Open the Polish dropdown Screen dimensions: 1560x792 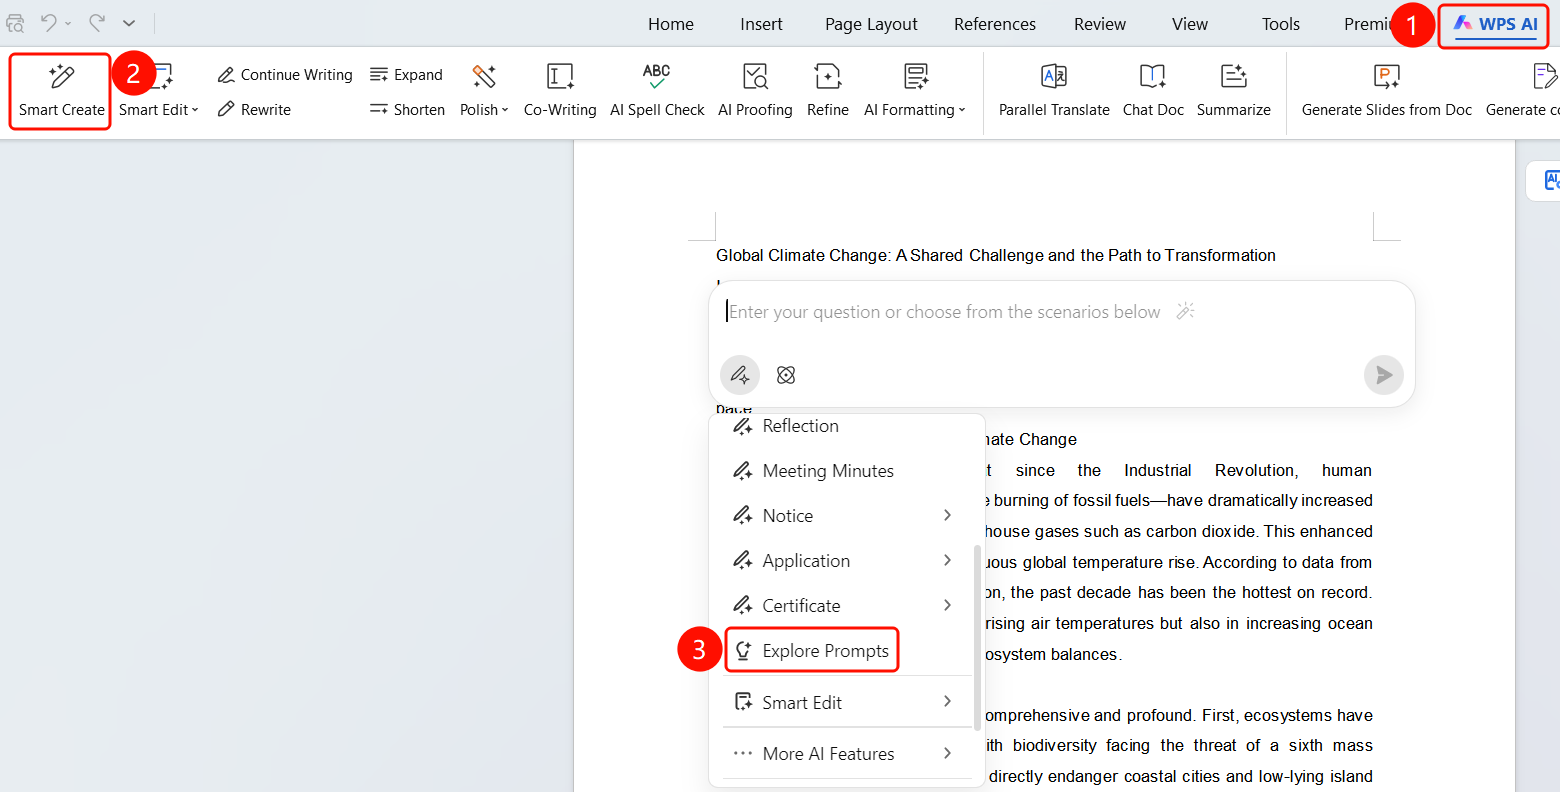pyautogui.click(x=484, y=91)
